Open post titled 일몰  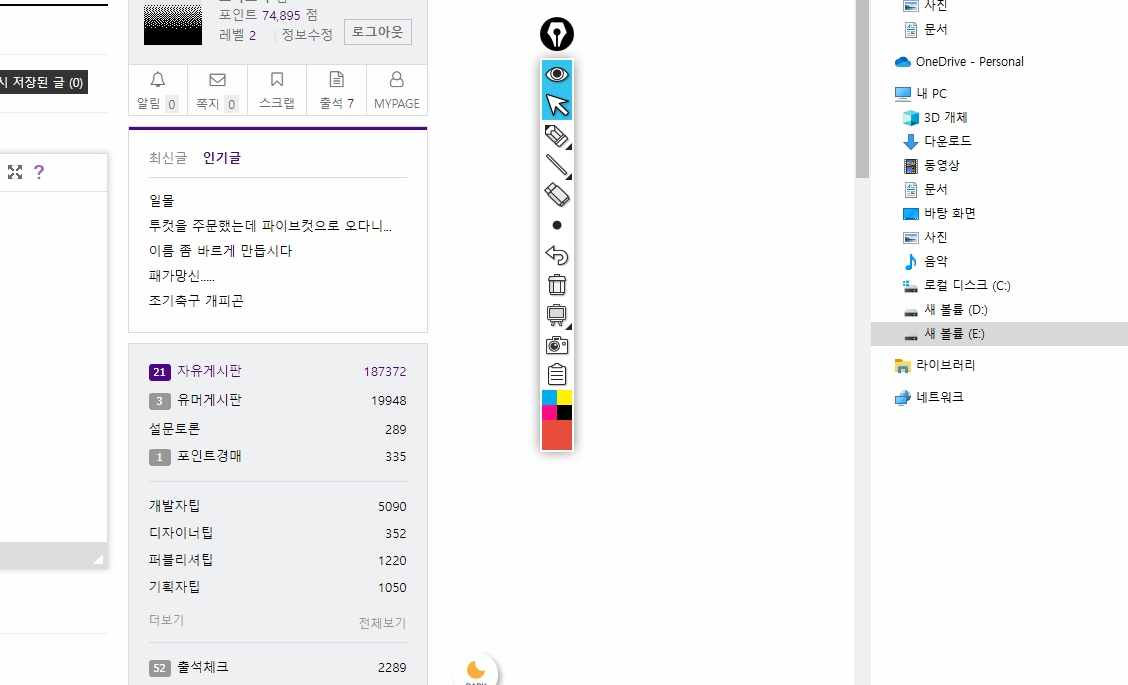[162, 201]
